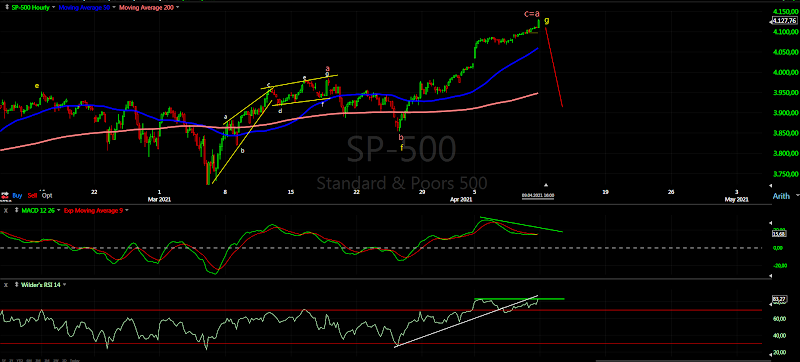Click the Opt button
The width and height of the screenshot is (800, 362).
pos(47,195)
